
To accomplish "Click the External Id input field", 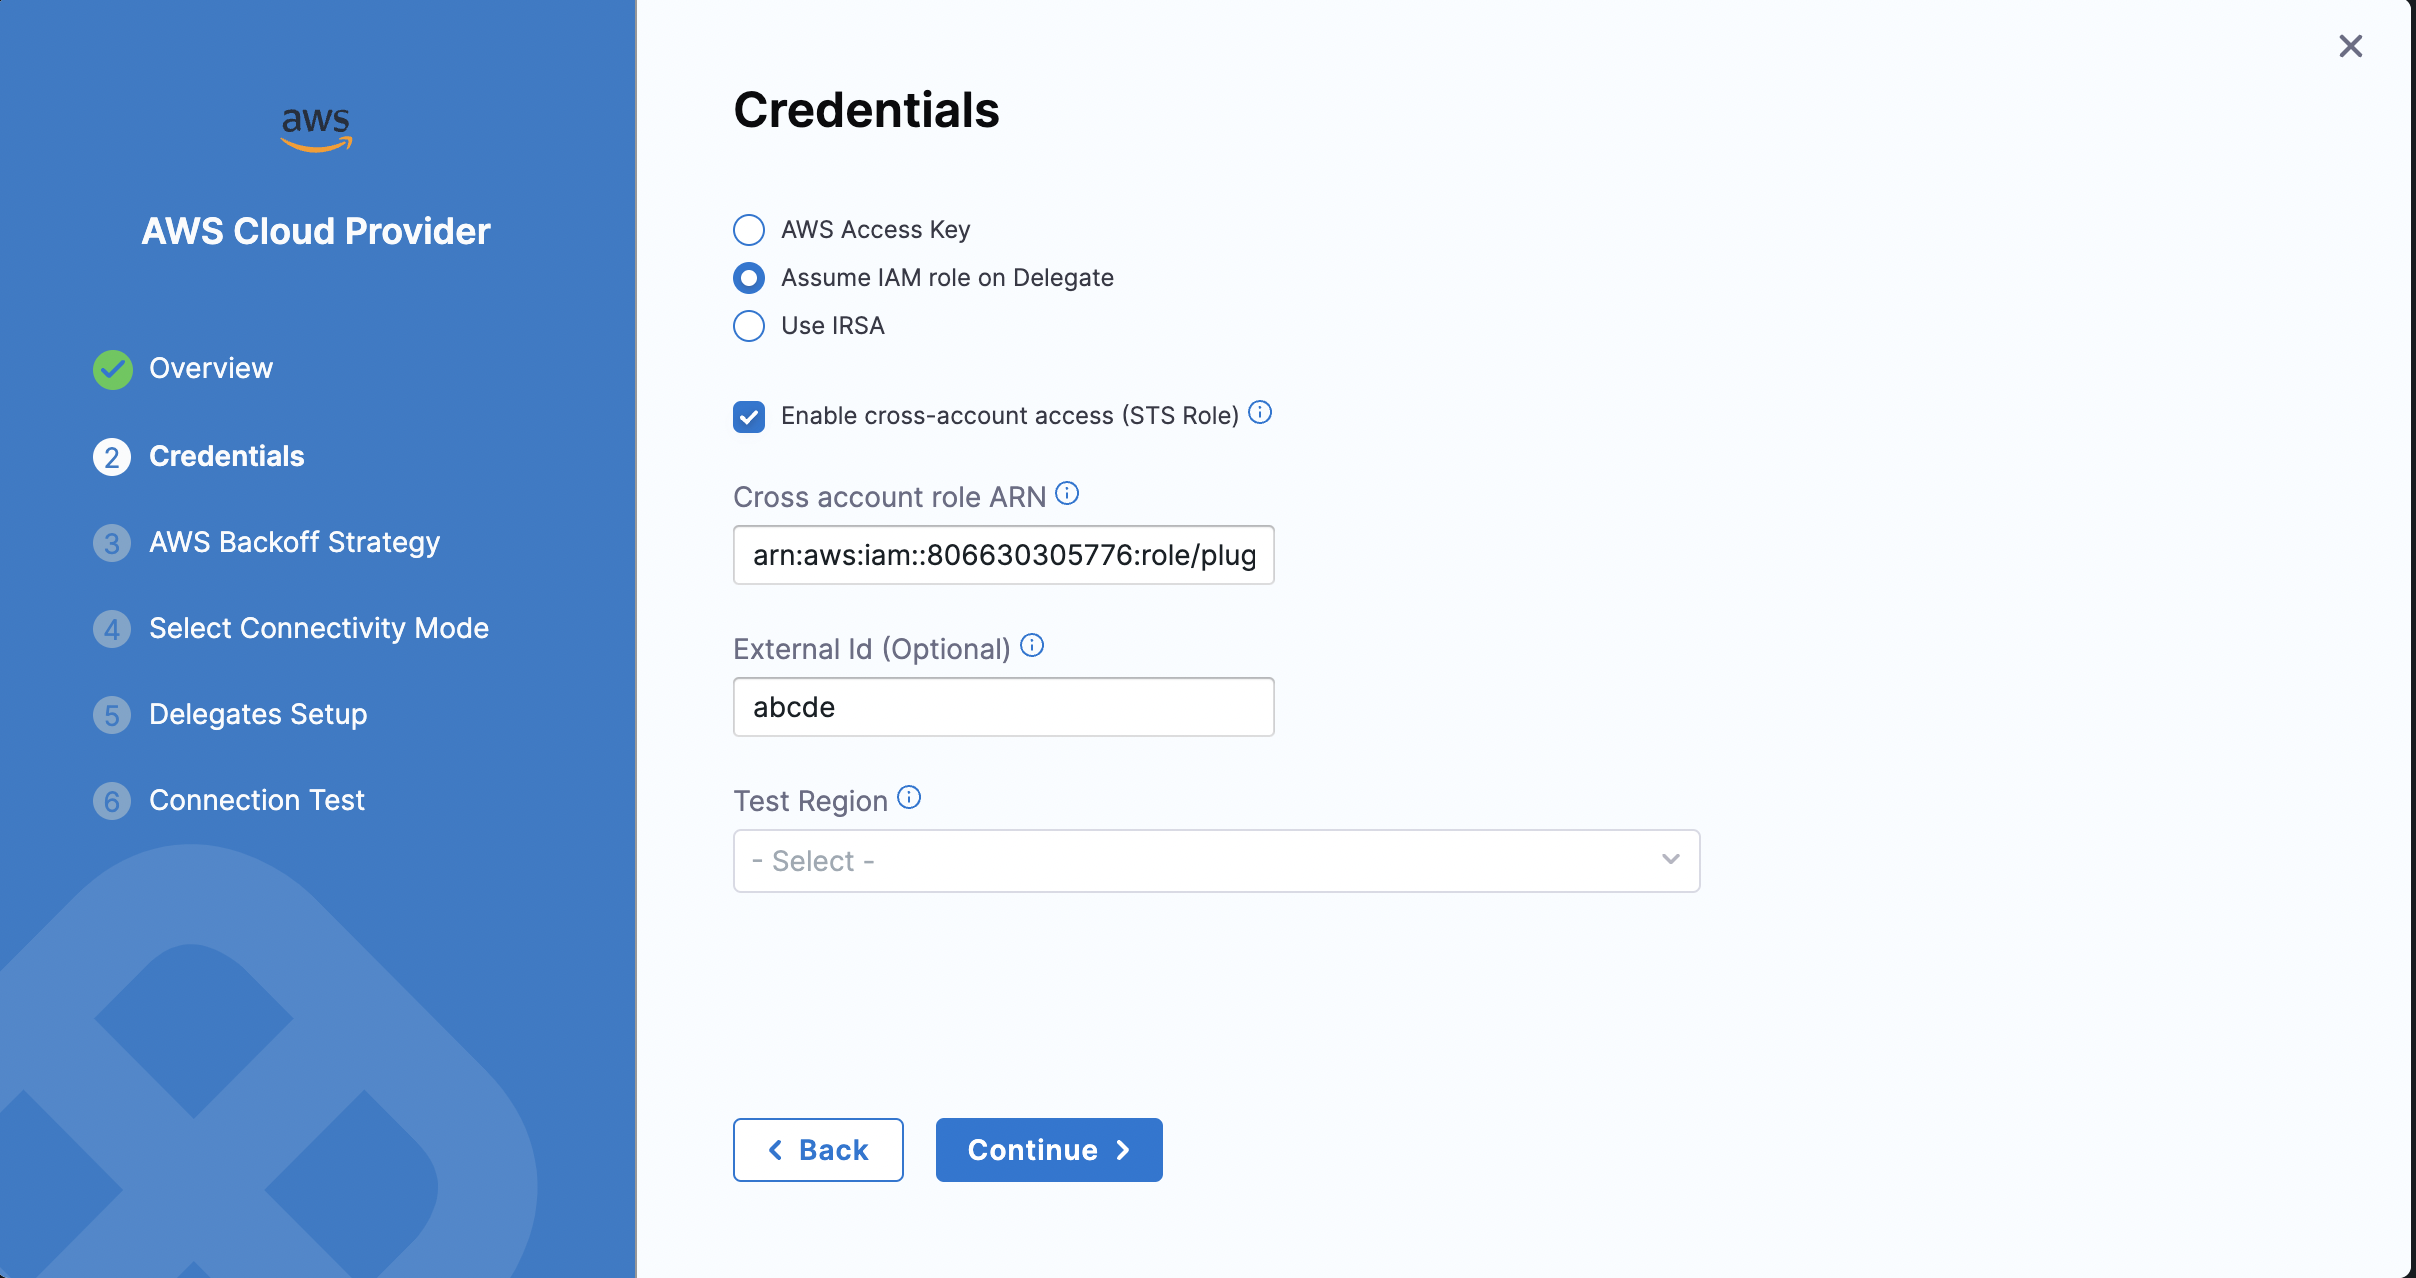I will (x=1003, y=707).
